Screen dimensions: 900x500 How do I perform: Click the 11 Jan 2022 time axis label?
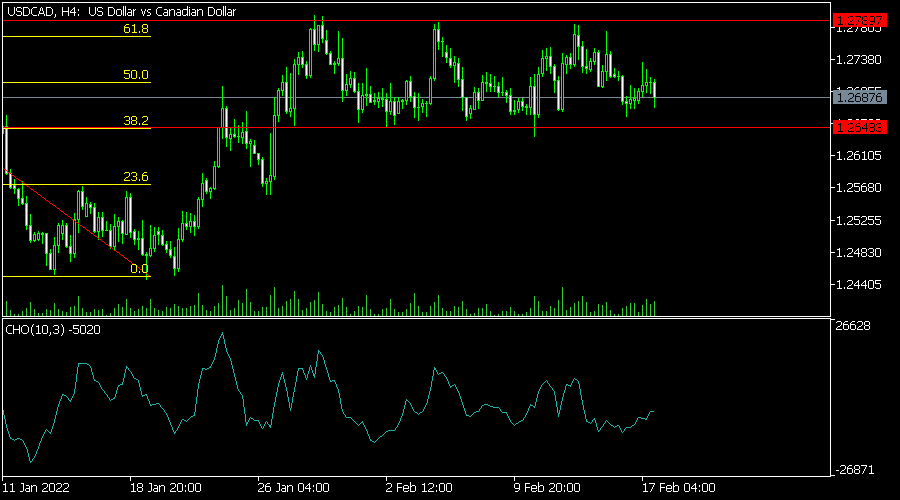point(36,488)
